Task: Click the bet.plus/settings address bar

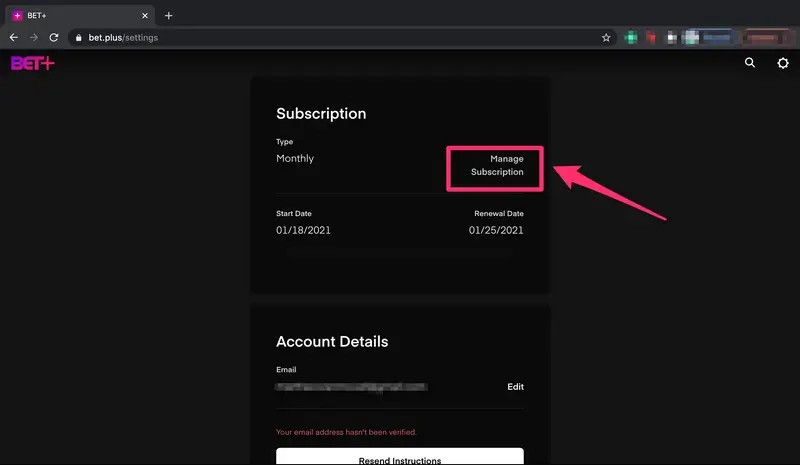Action: (342, 38)
